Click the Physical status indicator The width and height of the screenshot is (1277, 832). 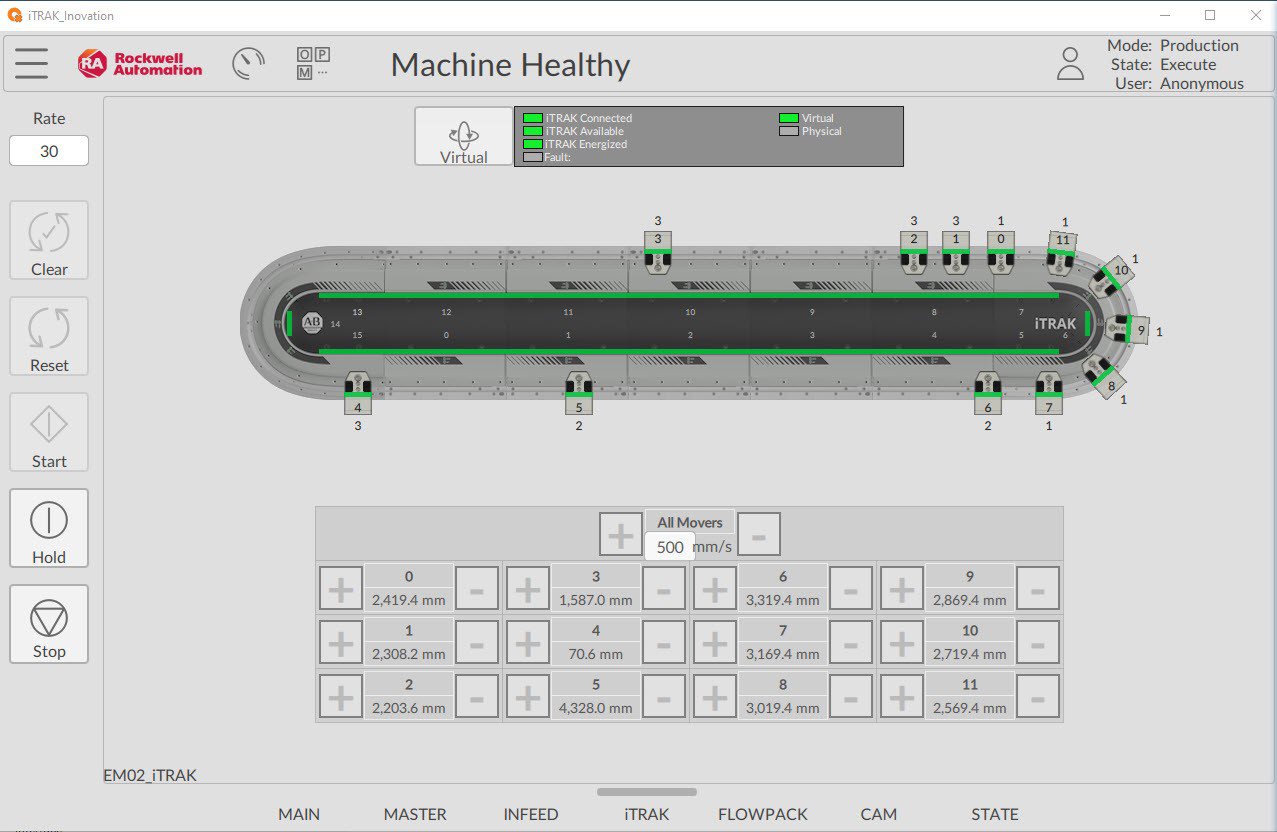788,131
